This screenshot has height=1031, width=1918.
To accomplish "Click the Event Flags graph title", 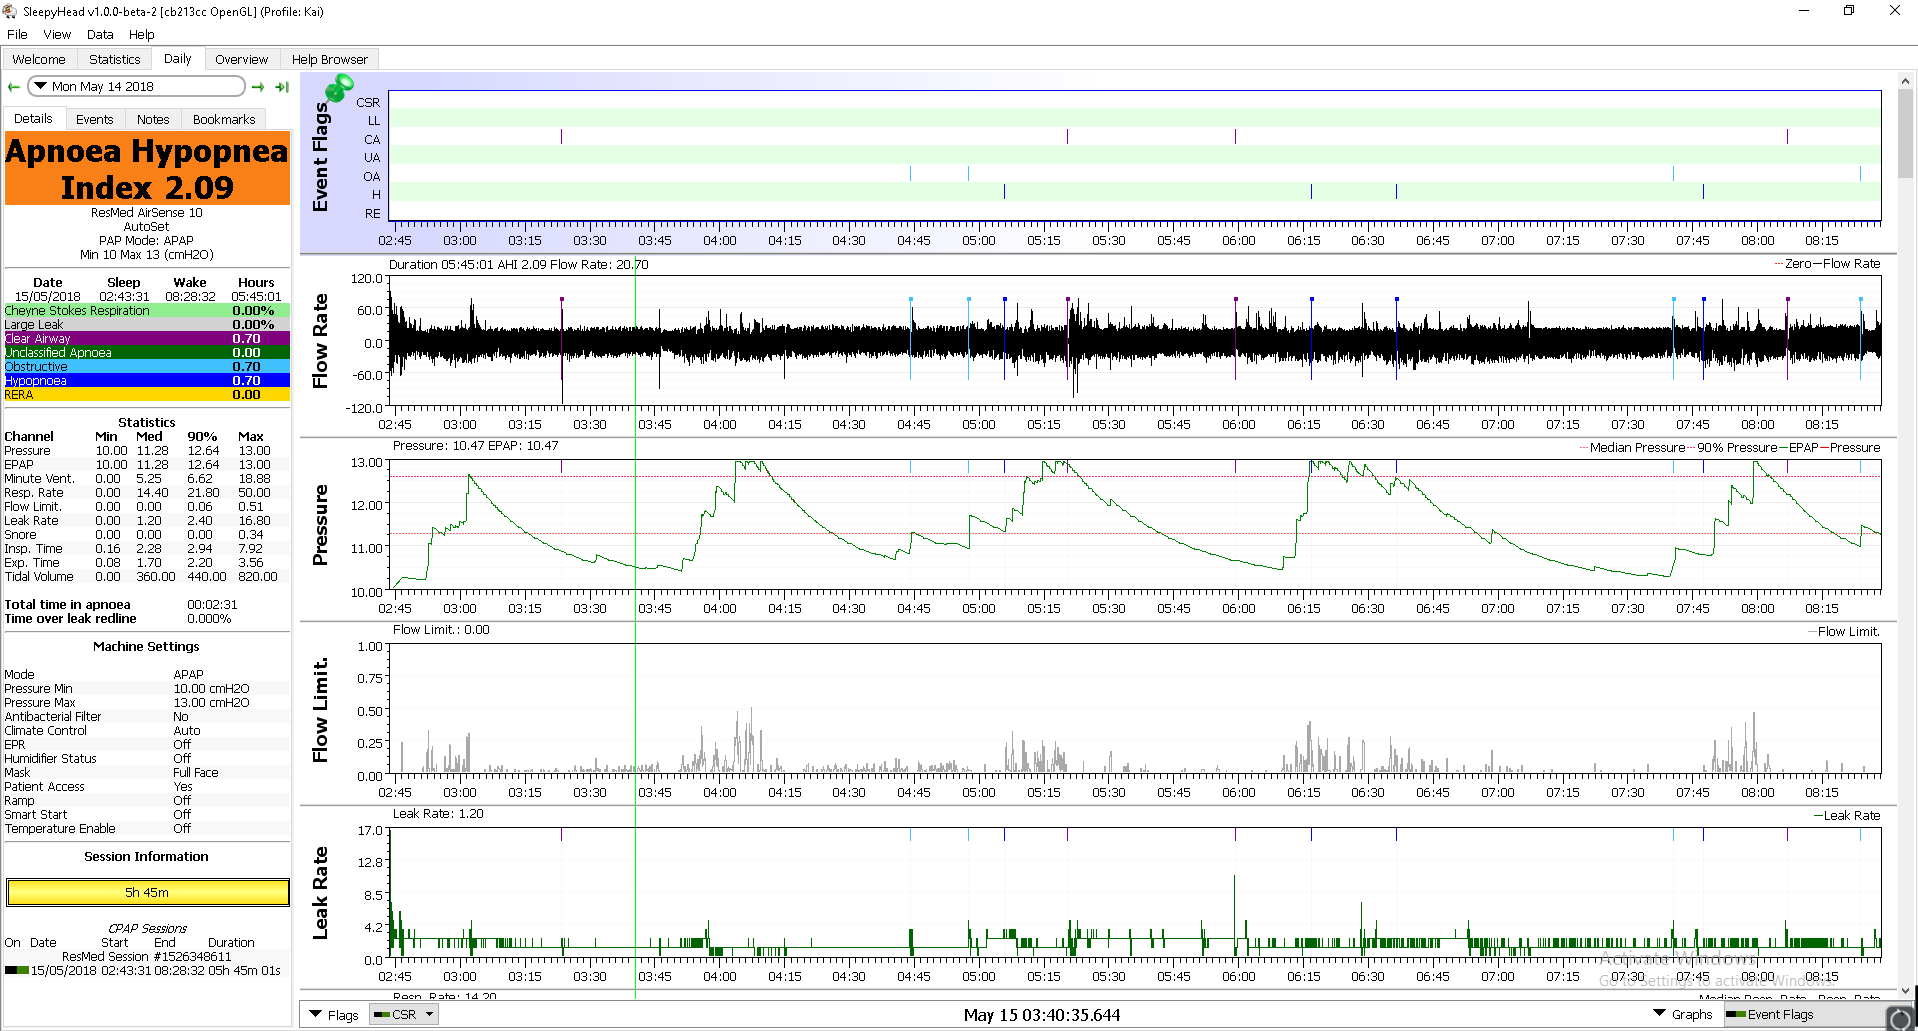I will (320, 156).
